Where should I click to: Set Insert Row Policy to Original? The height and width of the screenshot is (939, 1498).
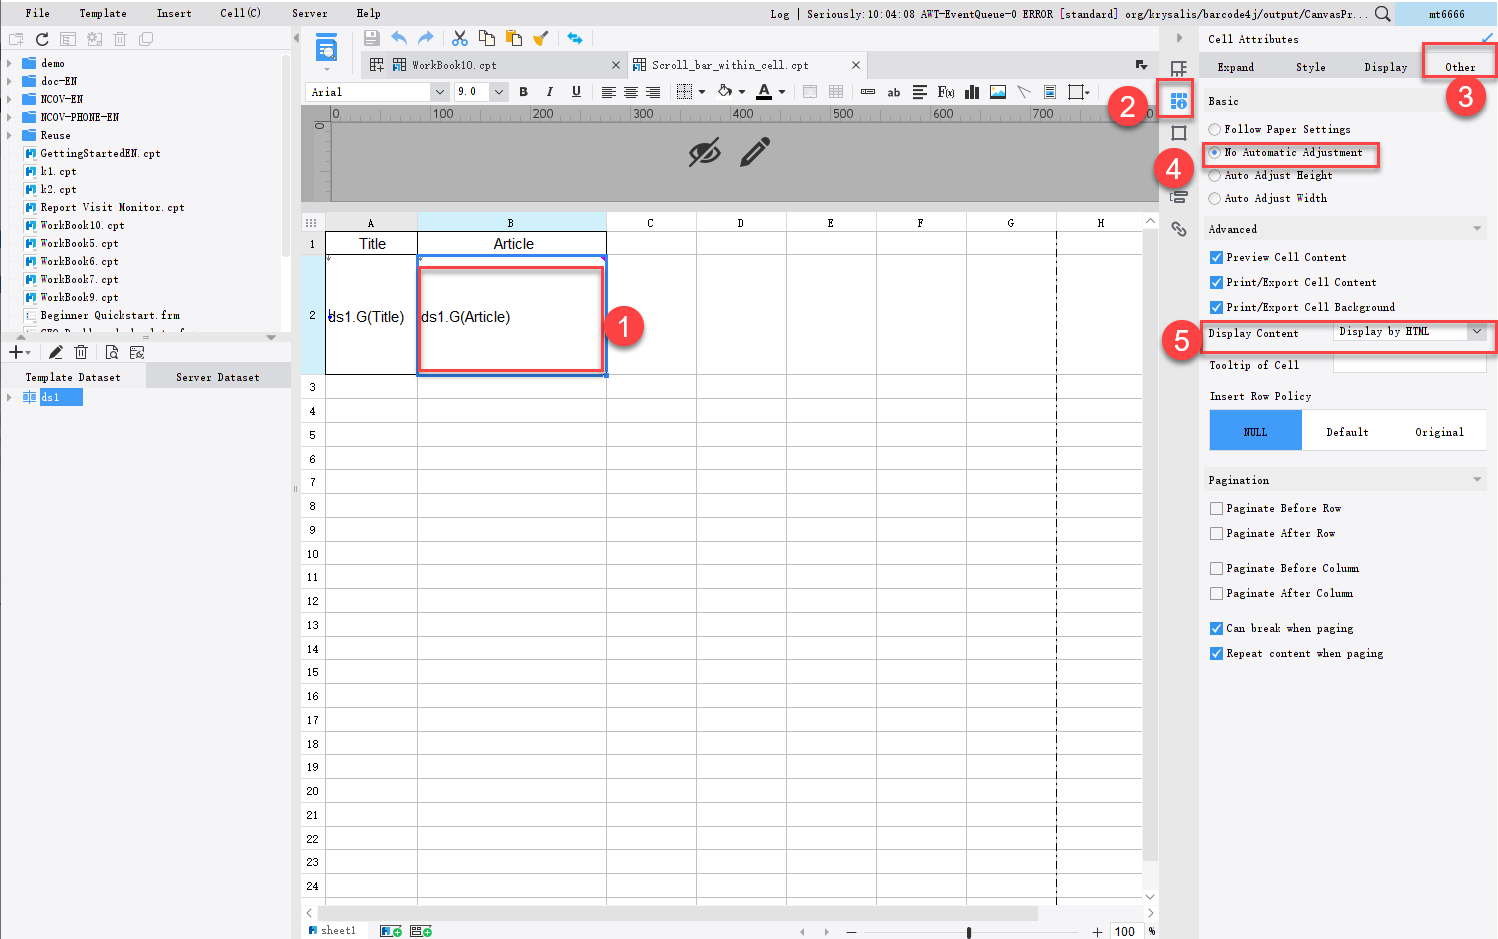(1439, 432)
